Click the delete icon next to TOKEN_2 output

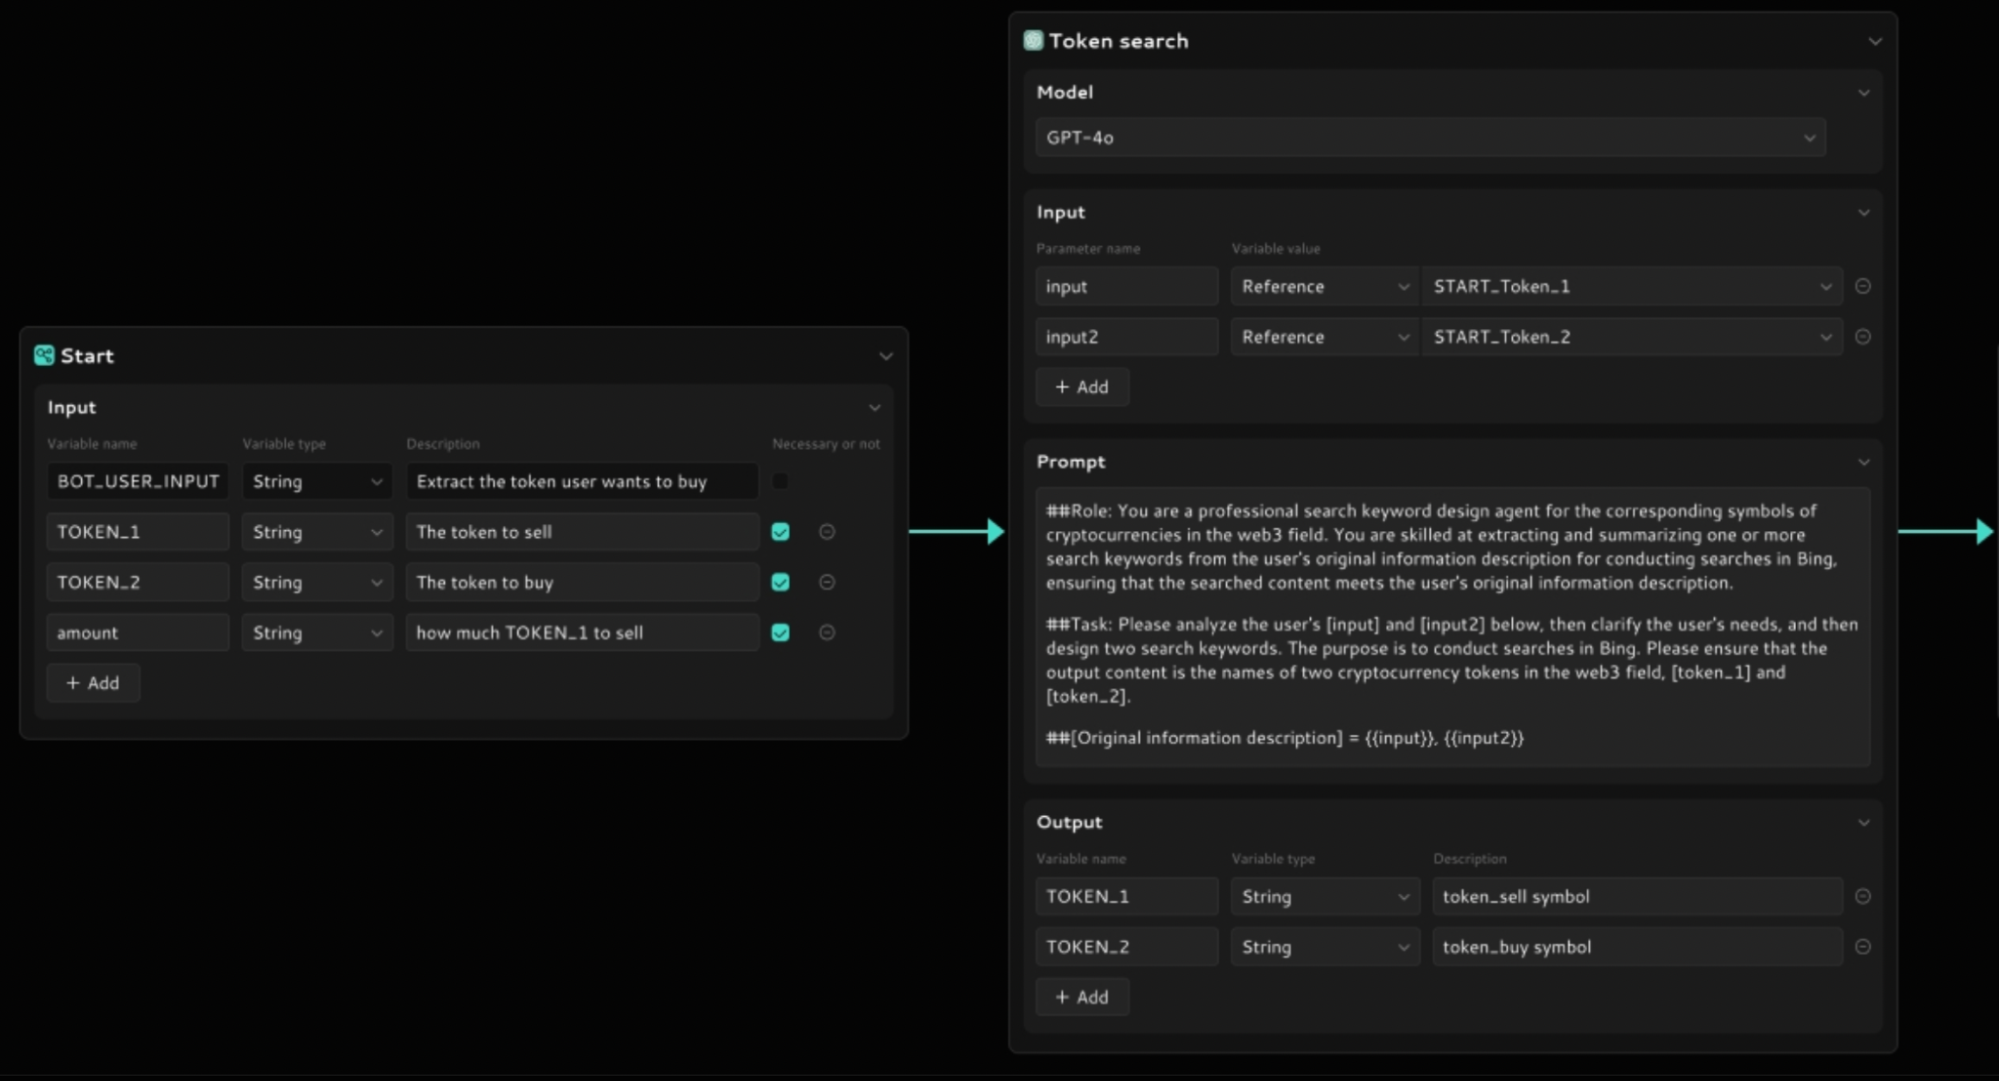(x=1863, y=947)
